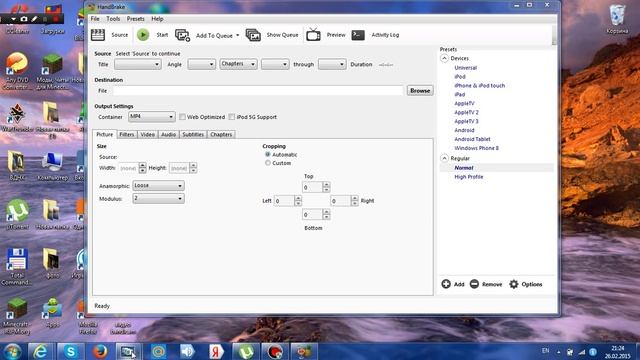
Task: Click the destination File path field
Action: click(x=258, y=91)
